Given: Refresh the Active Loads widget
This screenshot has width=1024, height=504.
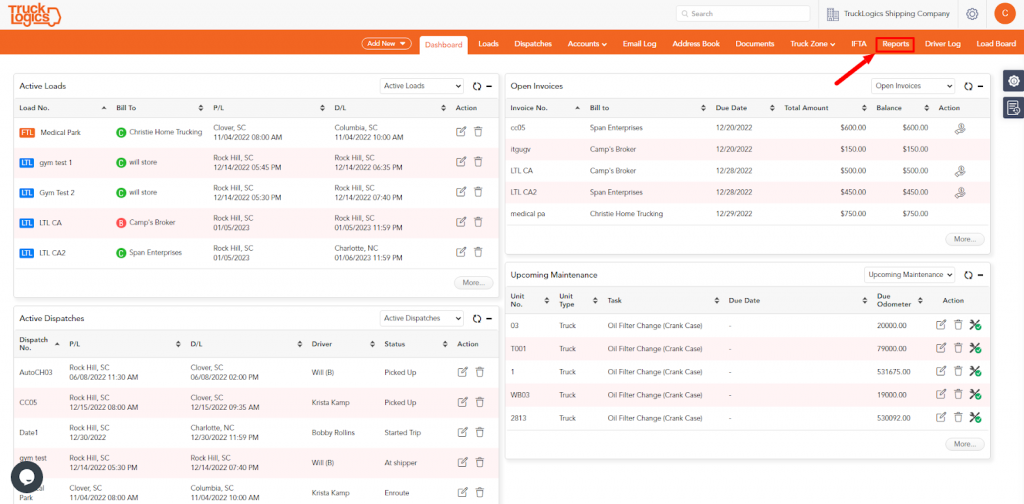Looking at the screenshot, I should pyautogui.click(x=477, y=86).
